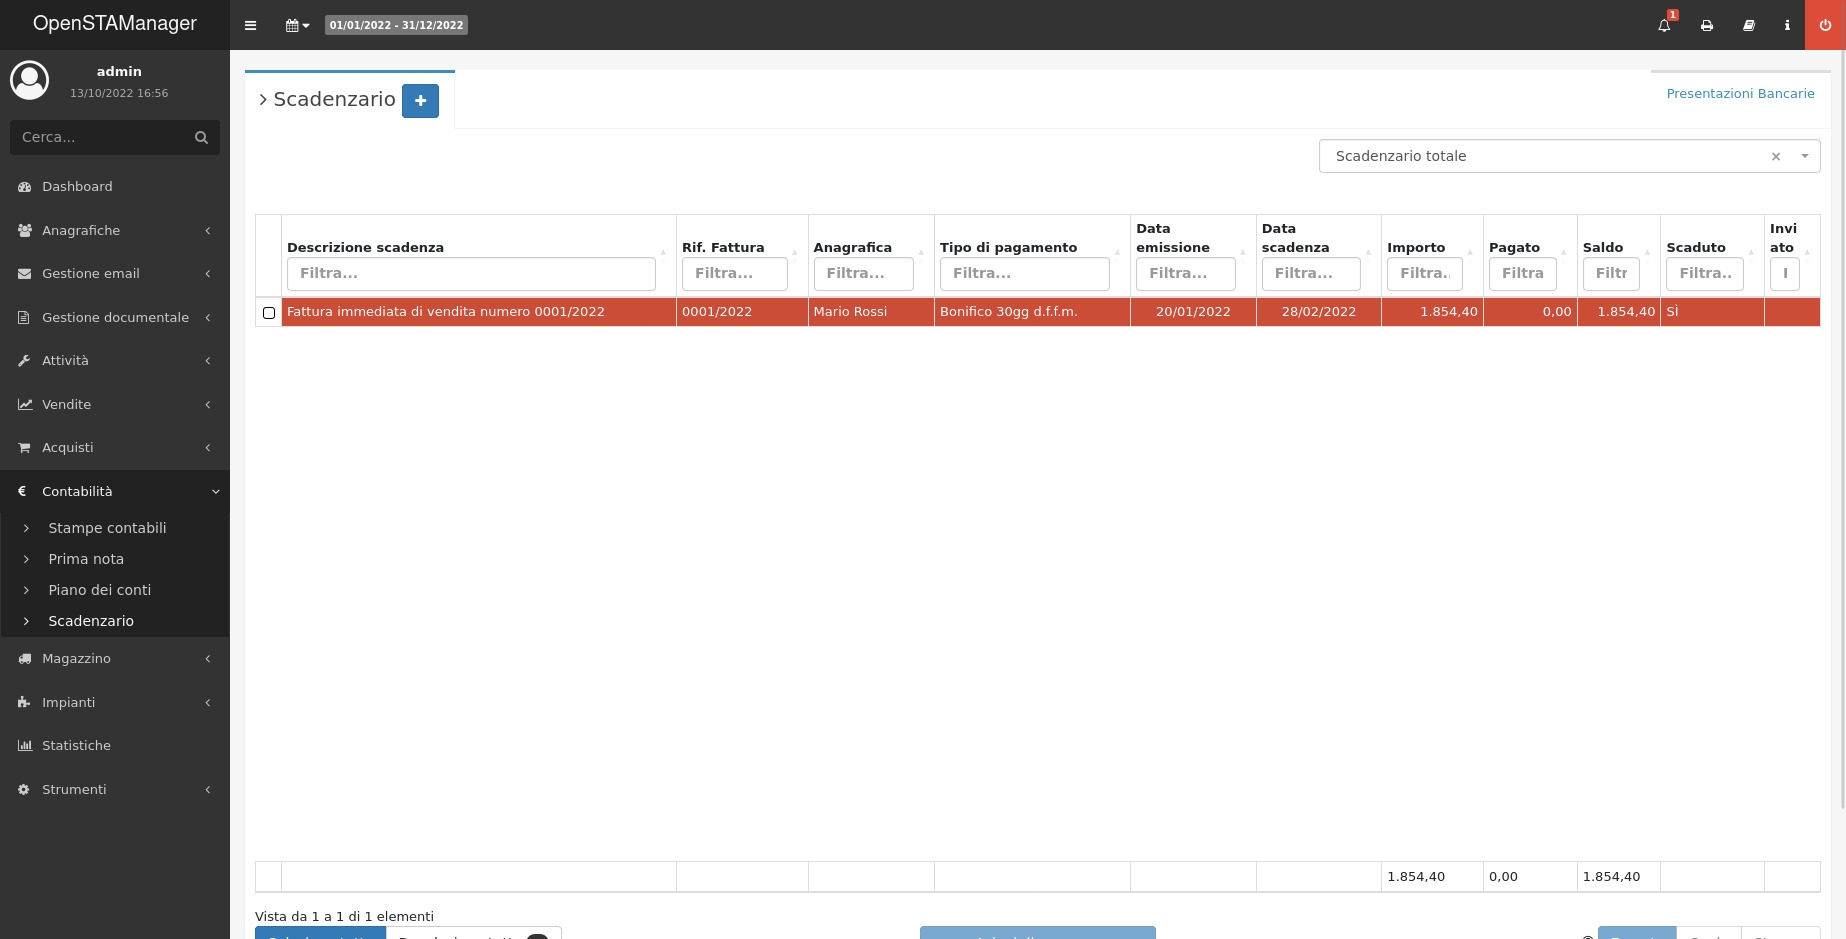Image resolution: width=1846 pixels, height=939 pixels.
Task: Click the search magnifier icon in sidebar
Action: pos(201,137)
